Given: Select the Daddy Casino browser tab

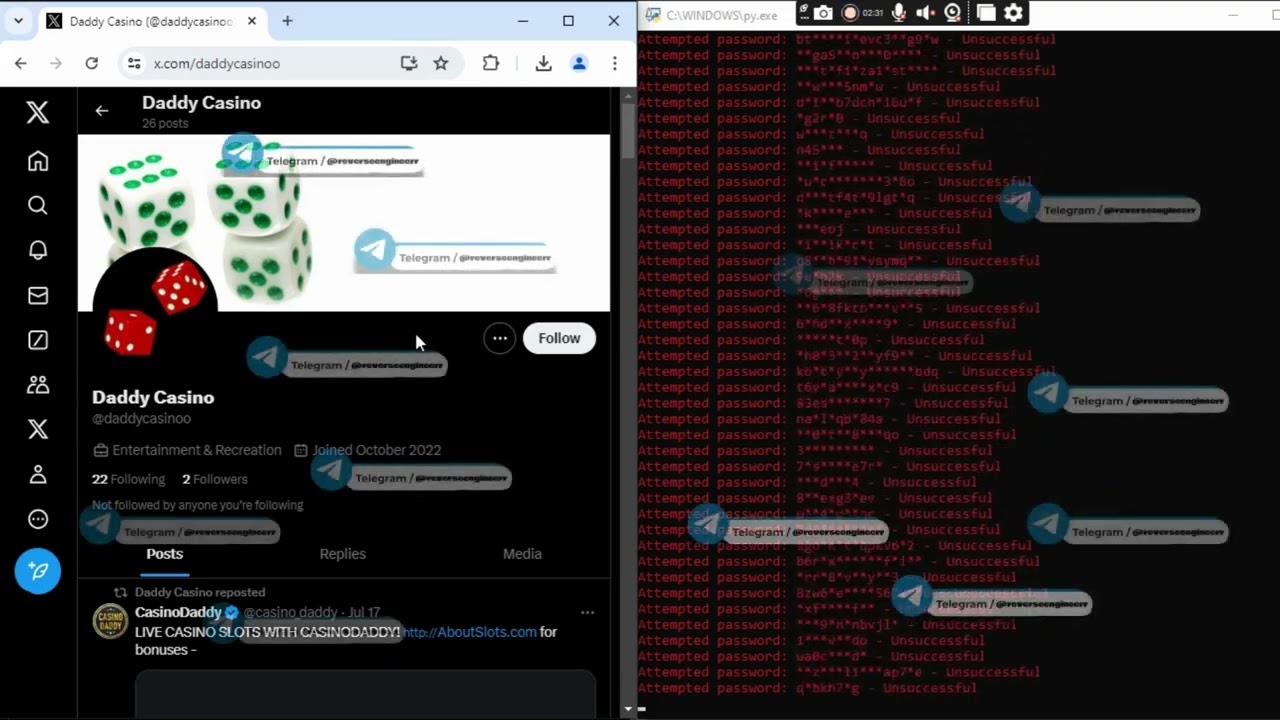Looking at the screenshot, I should point(153,21).
